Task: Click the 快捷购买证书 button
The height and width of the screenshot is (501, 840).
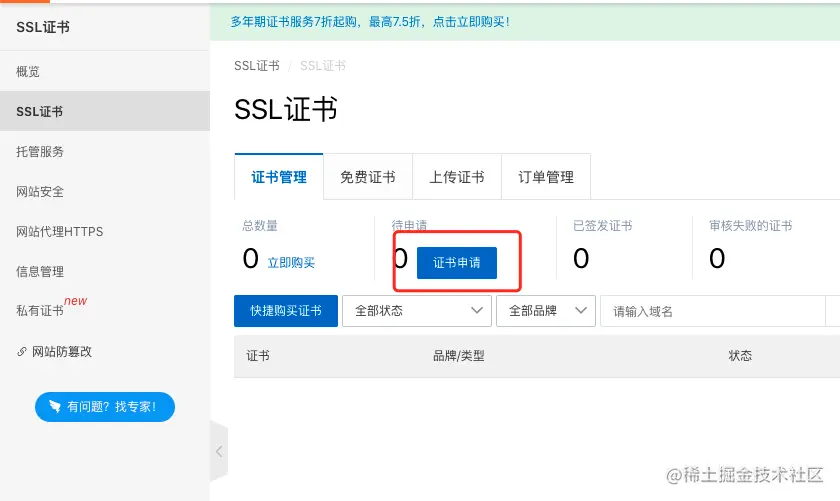Action: coord(286,311)
